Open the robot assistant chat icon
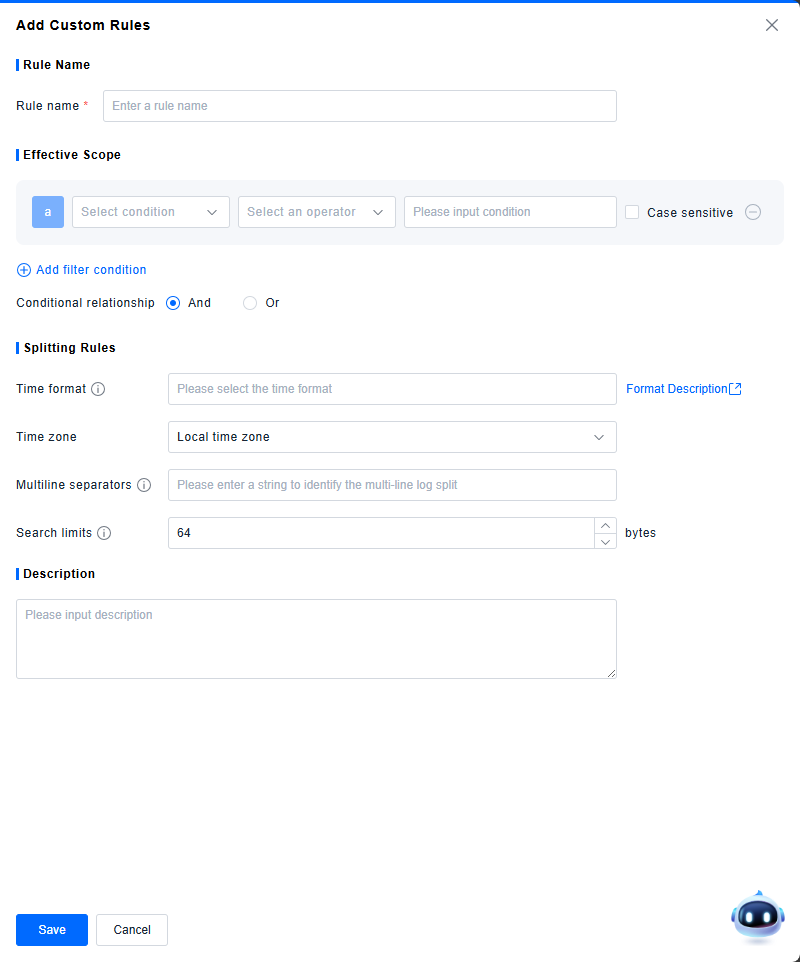Screen dimensions: 800x962 coord(757,915)
